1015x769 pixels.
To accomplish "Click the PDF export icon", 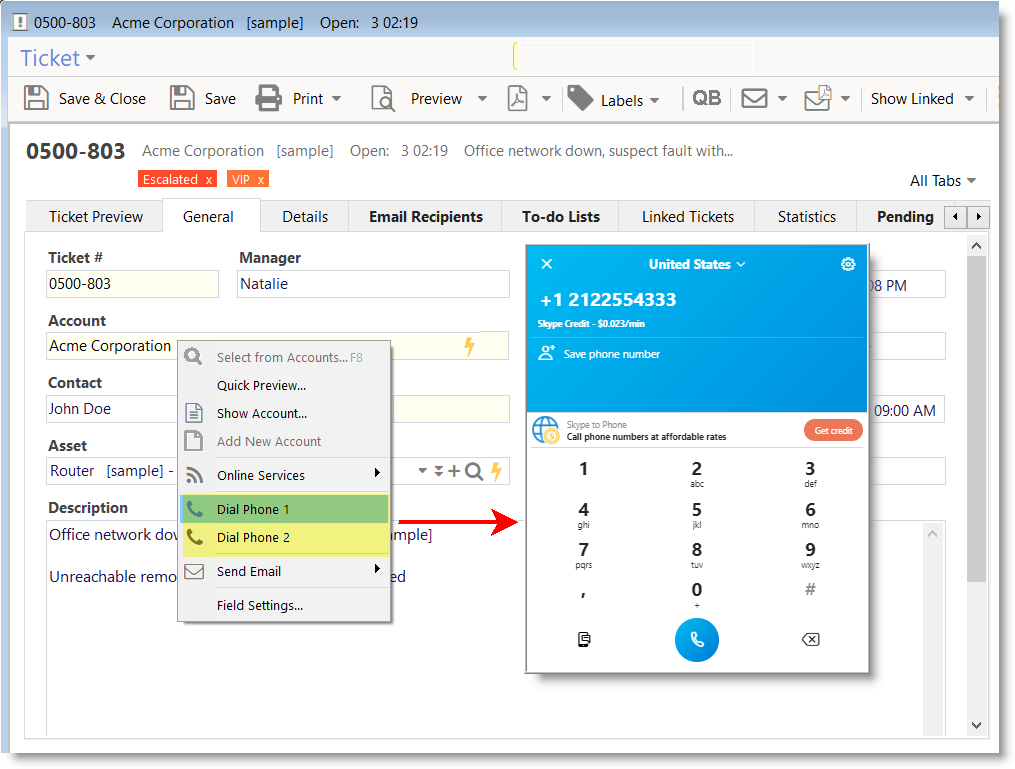I will (x=517, y=98).
